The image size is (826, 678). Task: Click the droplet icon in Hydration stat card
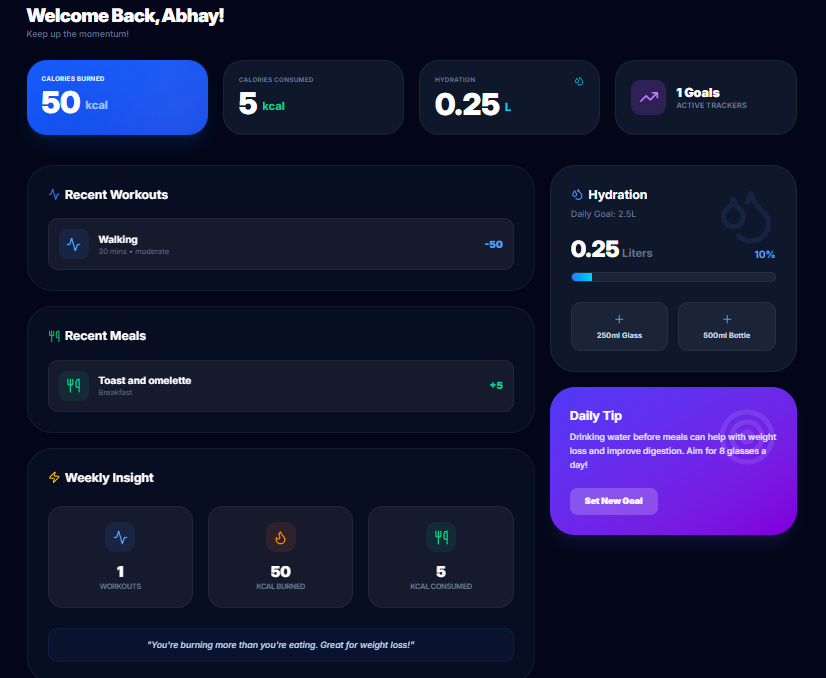579,80
